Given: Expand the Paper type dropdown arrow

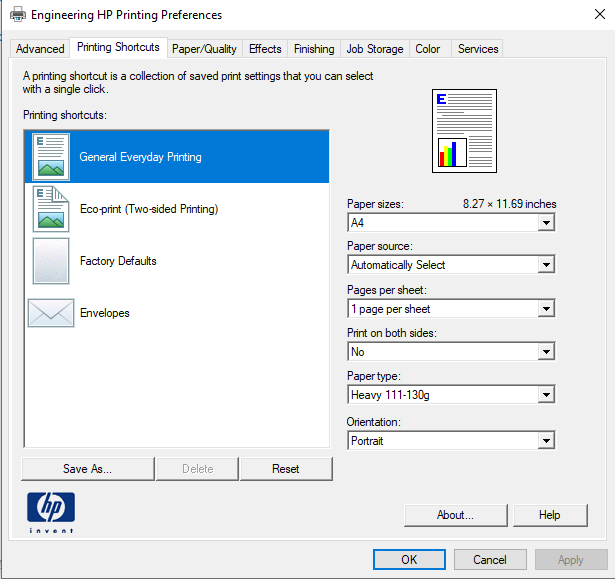Looking at the screenshot, I should point(546,395).
